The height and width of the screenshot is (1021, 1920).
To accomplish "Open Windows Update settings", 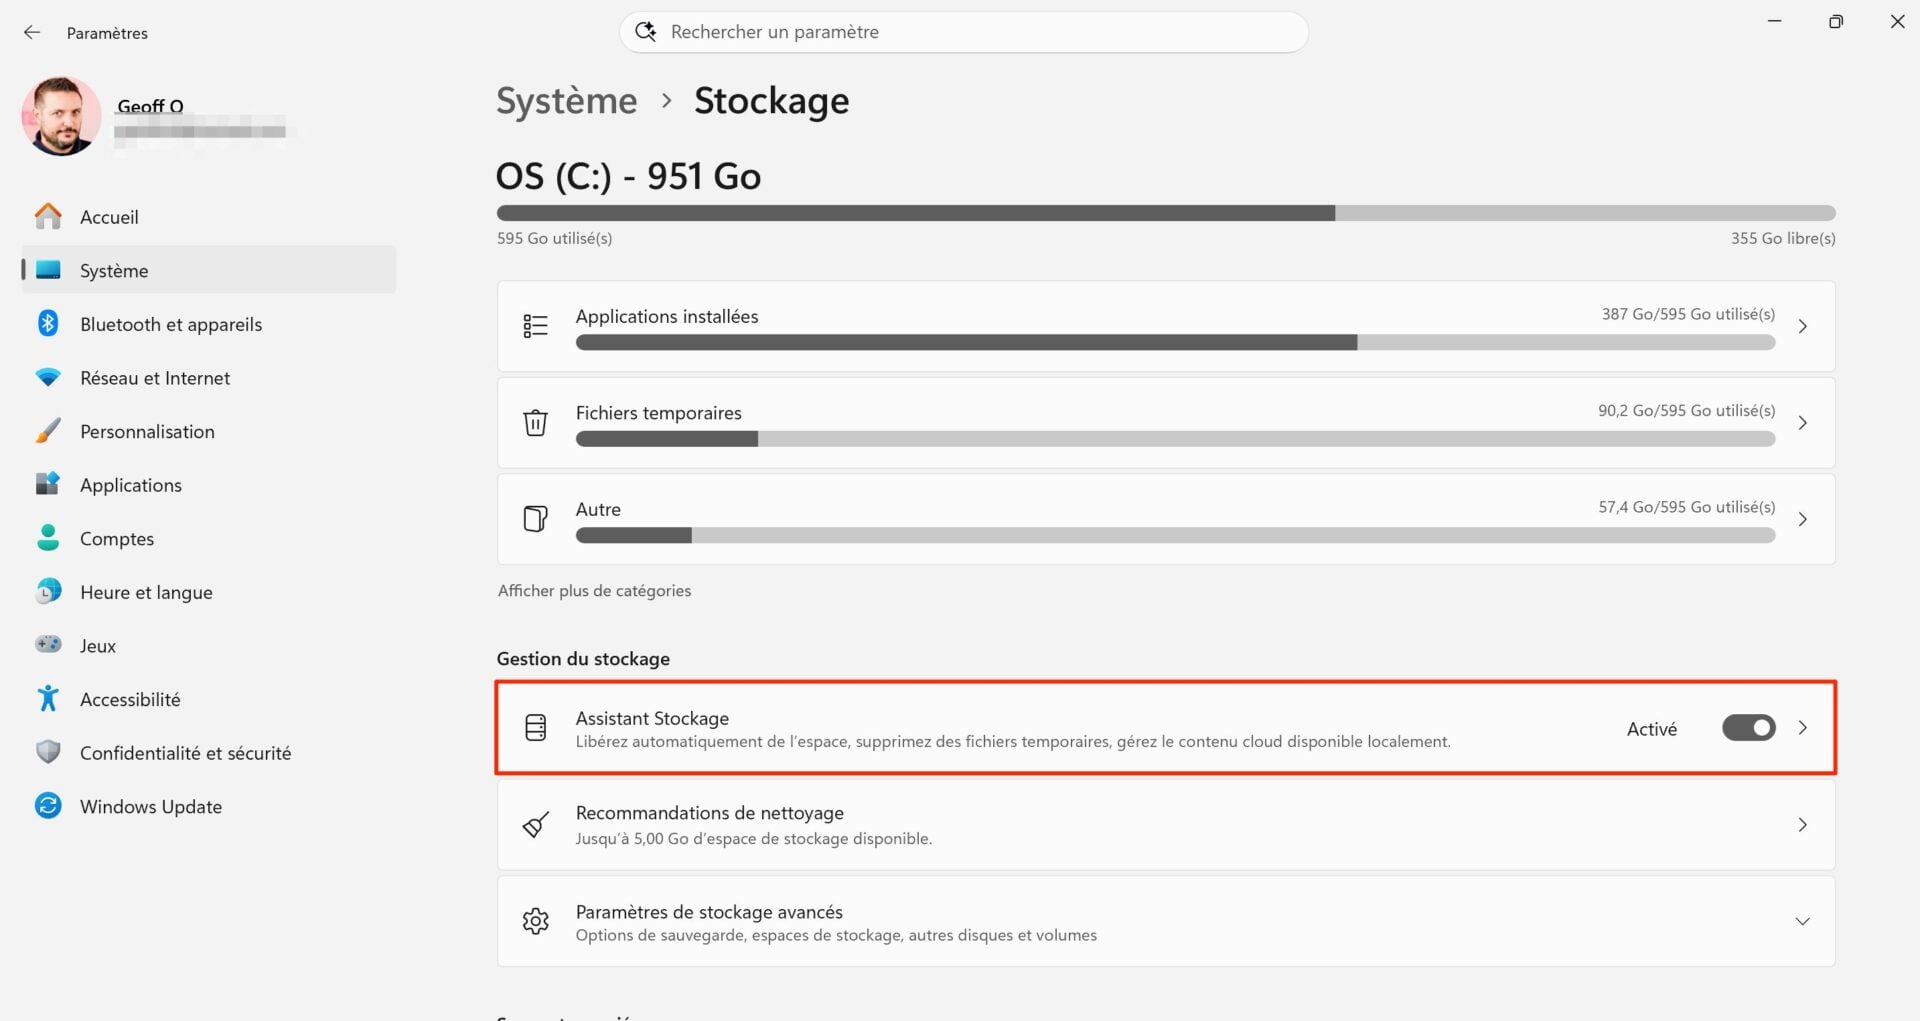I will coord(150,806).
